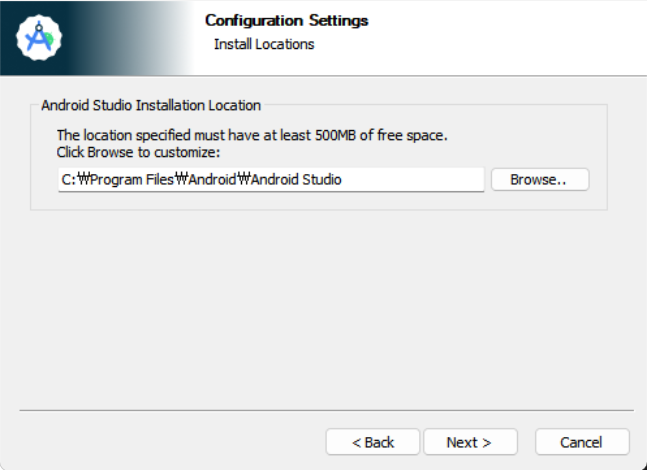647x470 pixels.
Task: Click the Android Studio Installation Location label
Action: tap(151, 105)
